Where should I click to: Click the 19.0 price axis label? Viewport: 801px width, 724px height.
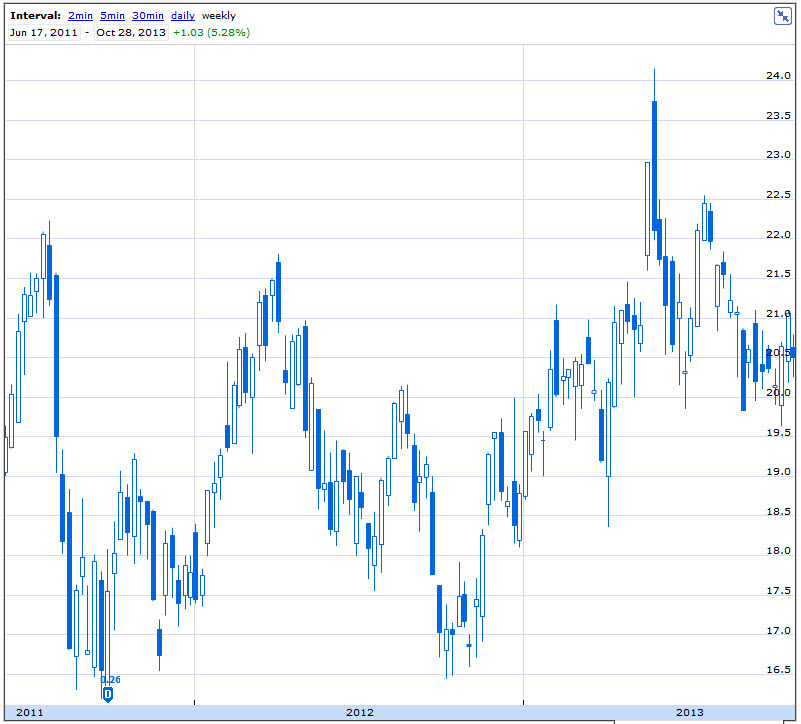coord(778,472)
